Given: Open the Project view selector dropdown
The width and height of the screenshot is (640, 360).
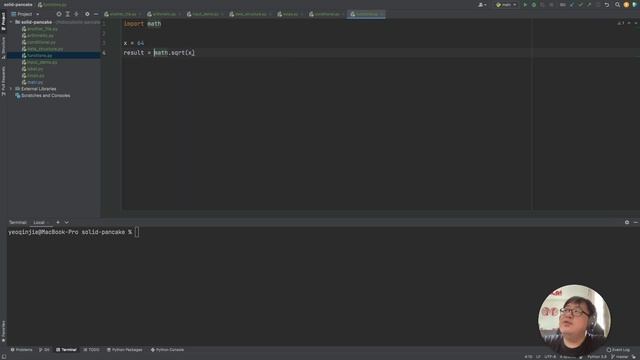Looking at the screenshot, I should click(x=25, y=14).
